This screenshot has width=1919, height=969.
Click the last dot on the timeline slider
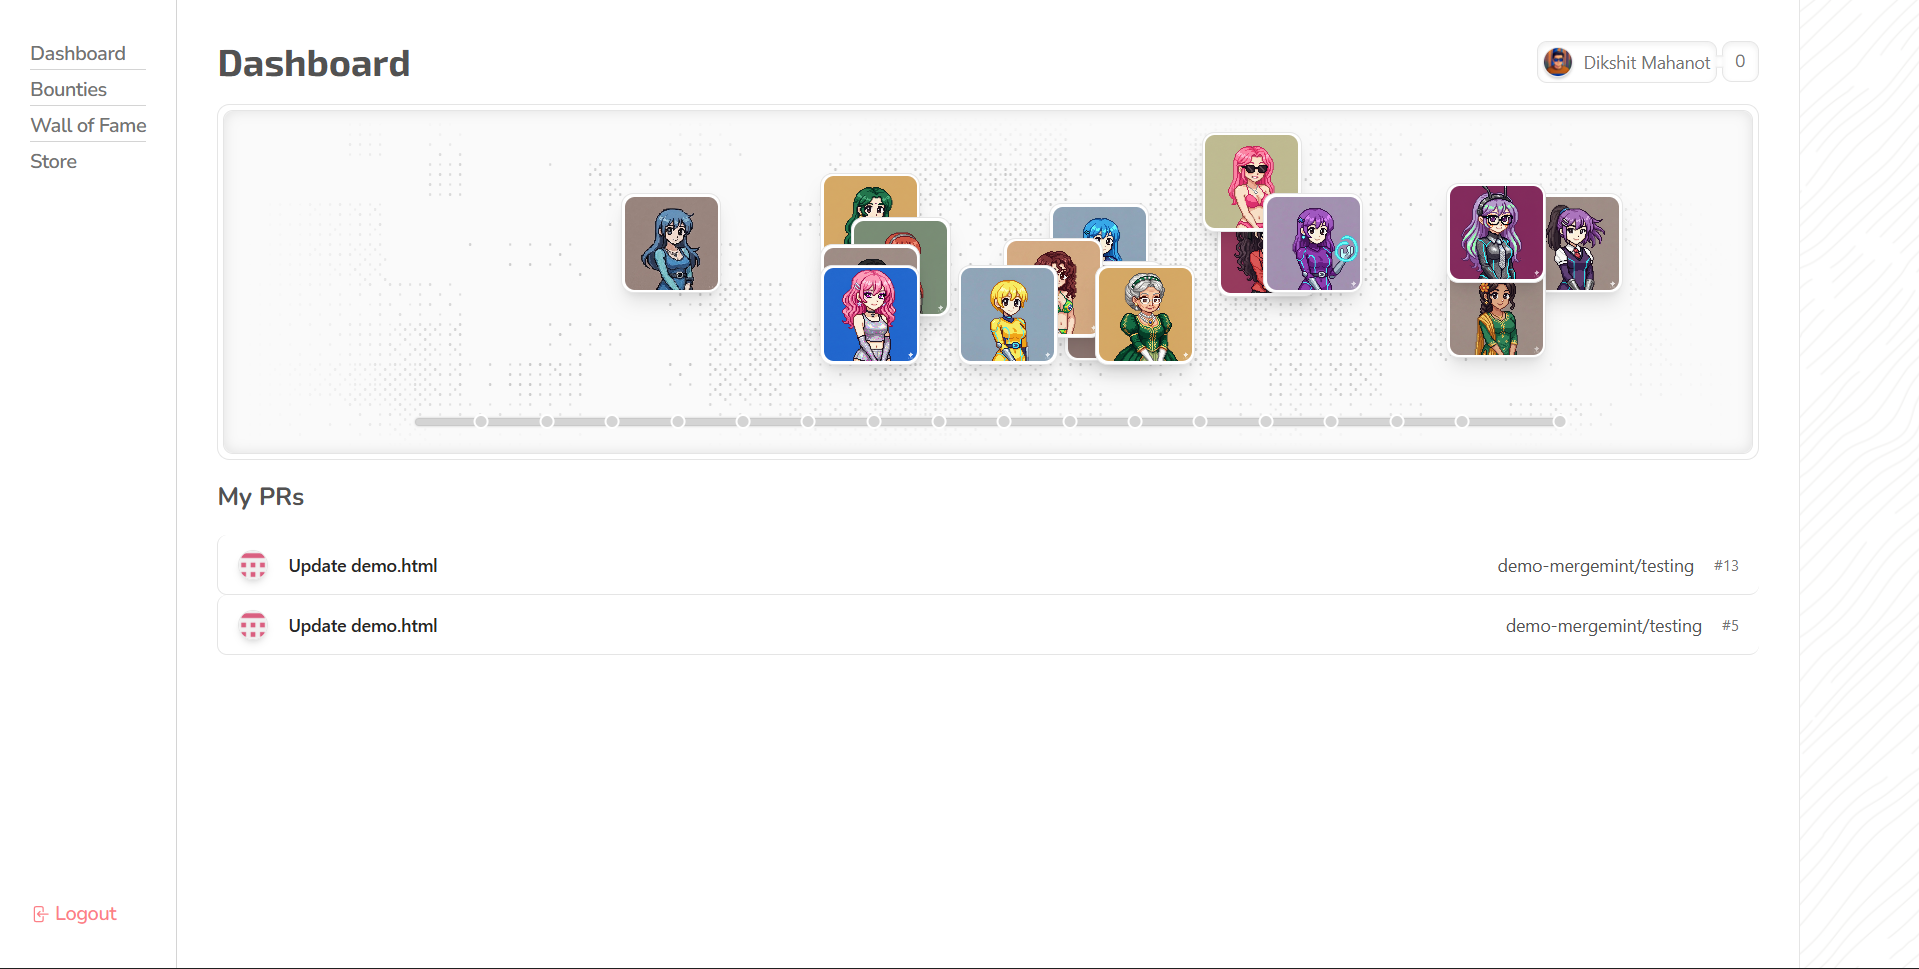pyautogui.click(x=1559, y=421)
